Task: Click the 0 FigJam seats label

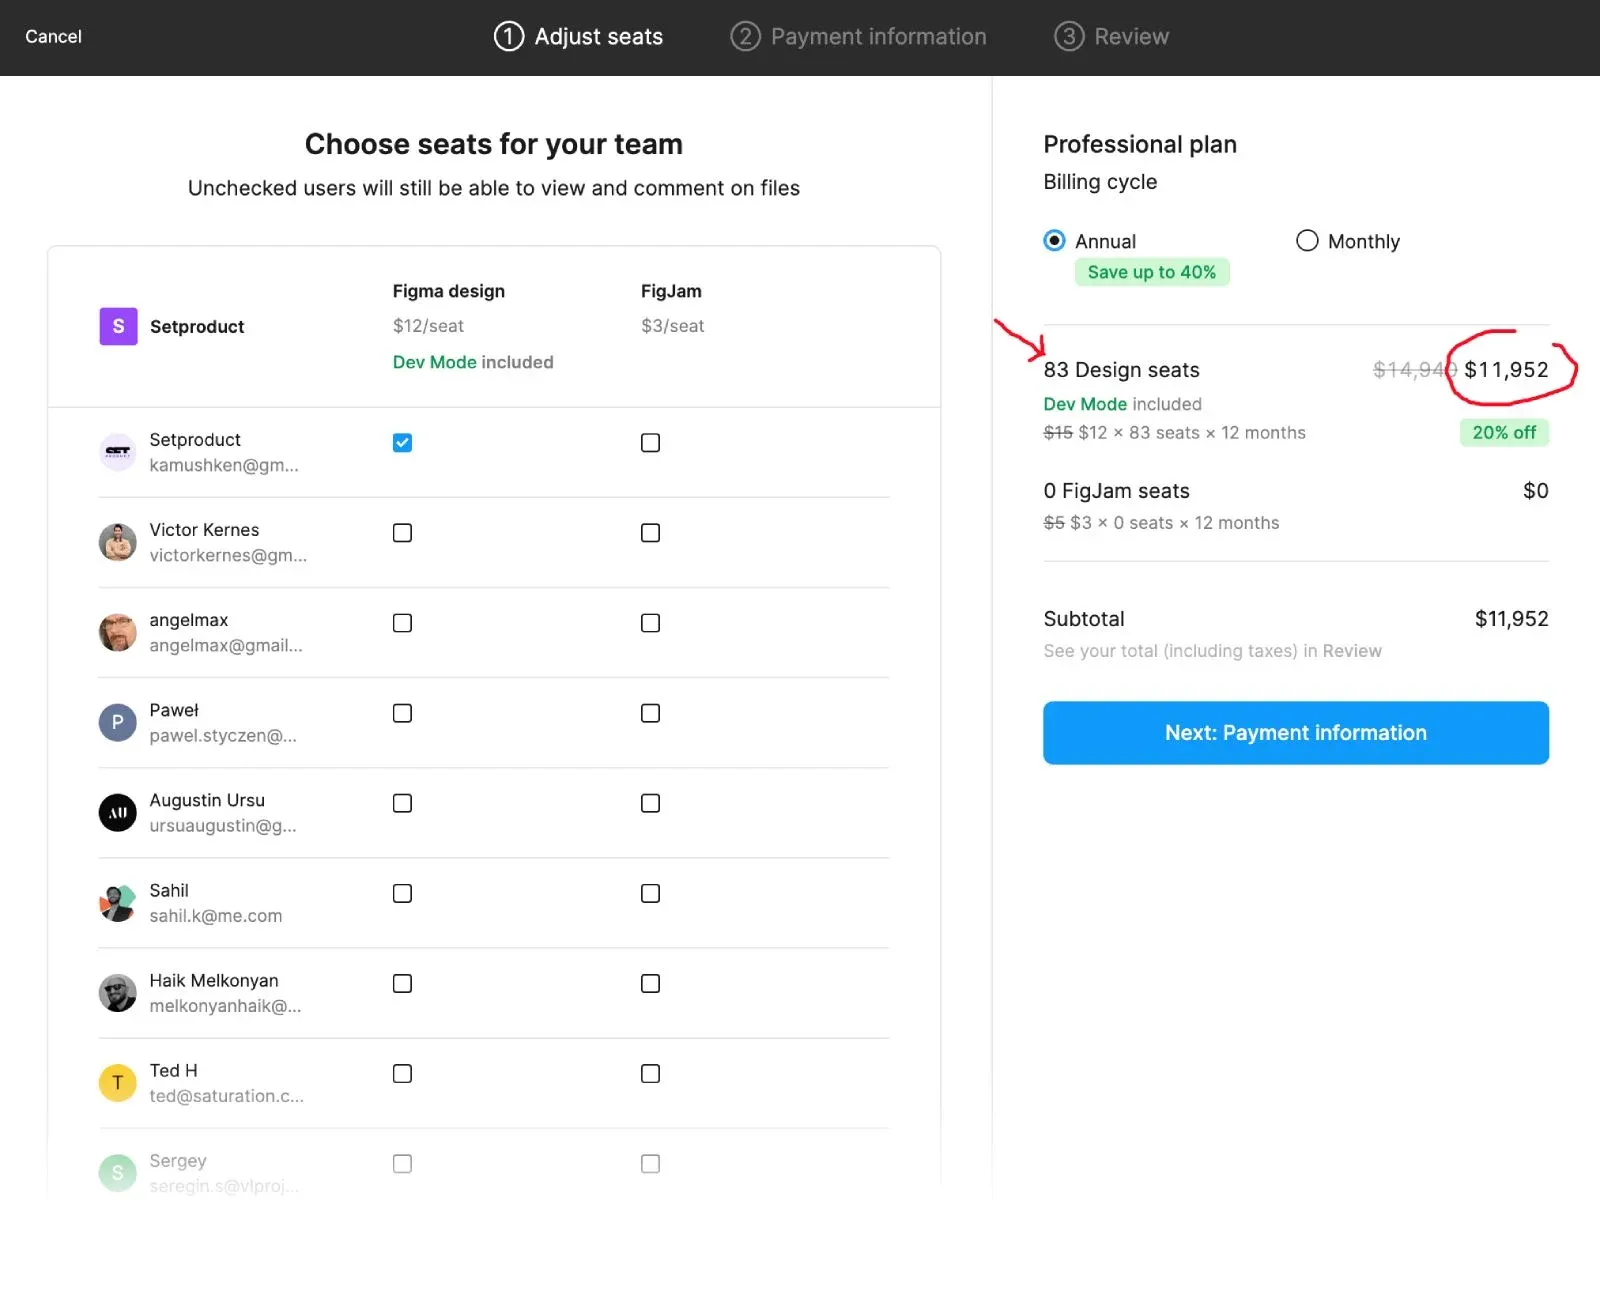Action: (1116, 491)
